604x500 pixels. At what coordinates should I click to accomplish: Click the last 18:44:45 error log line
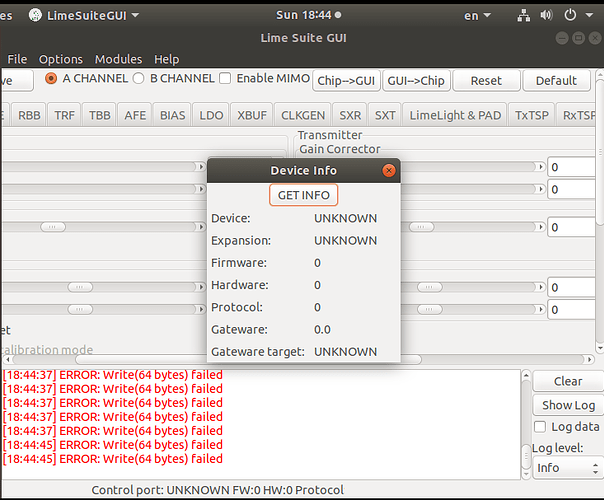(x=113, y=459)
